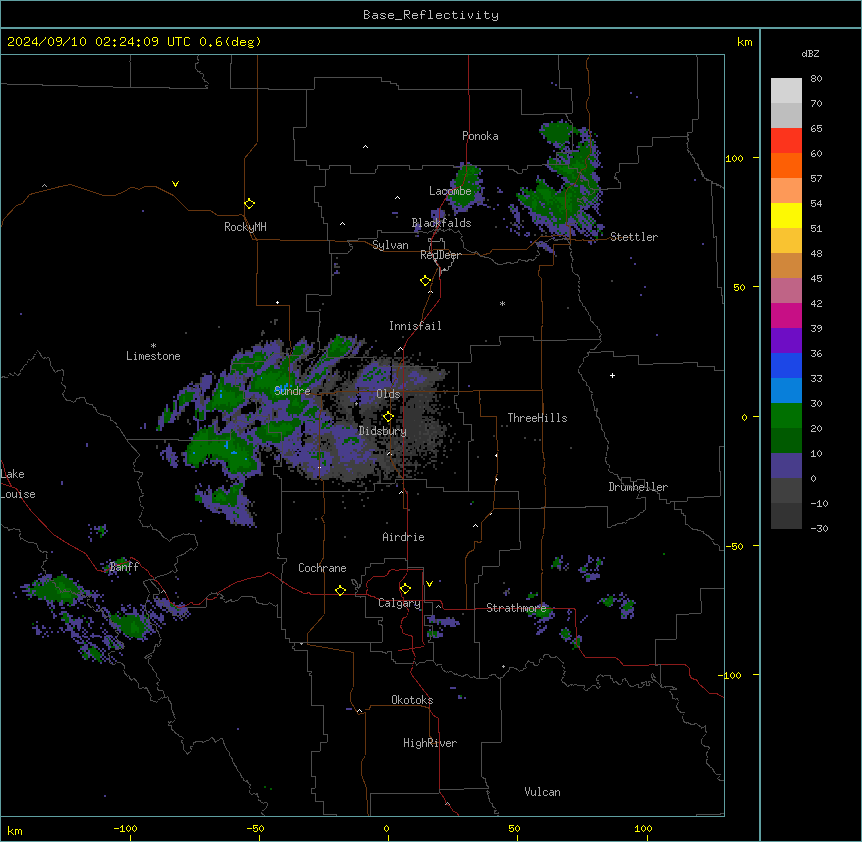Pick the white swatch between 80 and 70

pos(786,90)
